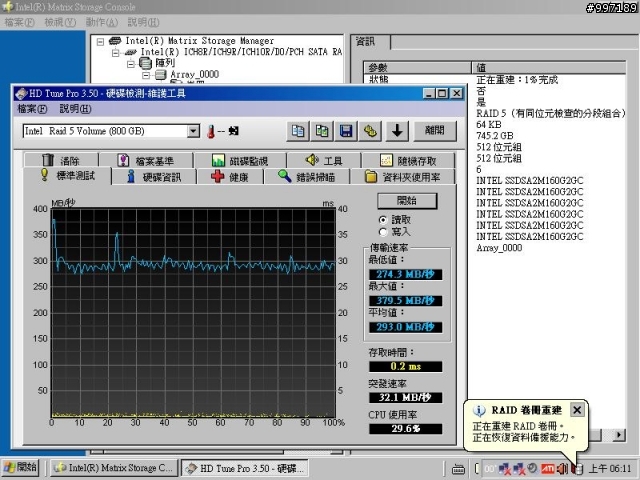
Task: Collapse Intel Matrix Storage Manager root node
Action: click(x=100, y=41)
